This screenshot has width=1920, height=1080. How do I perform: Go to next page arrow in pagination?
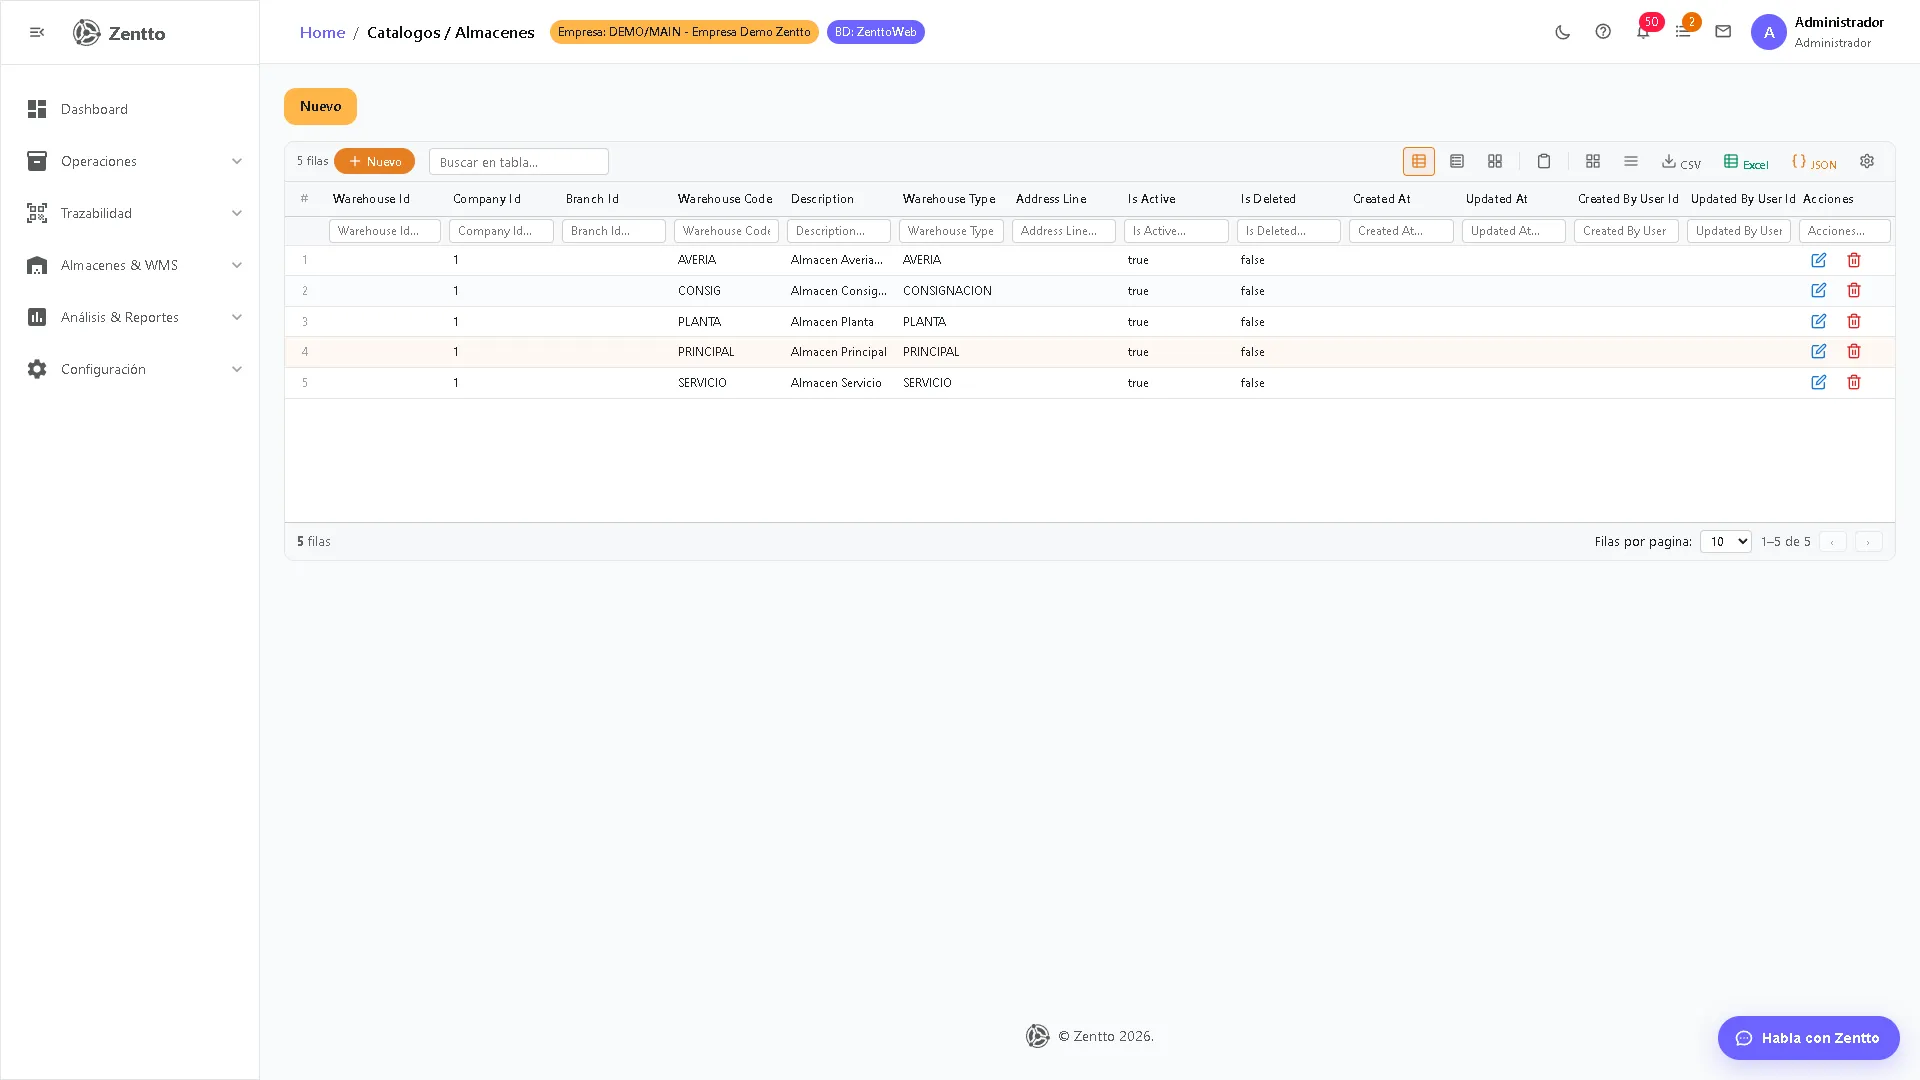pyautogui.click(x=1868, y=541)
